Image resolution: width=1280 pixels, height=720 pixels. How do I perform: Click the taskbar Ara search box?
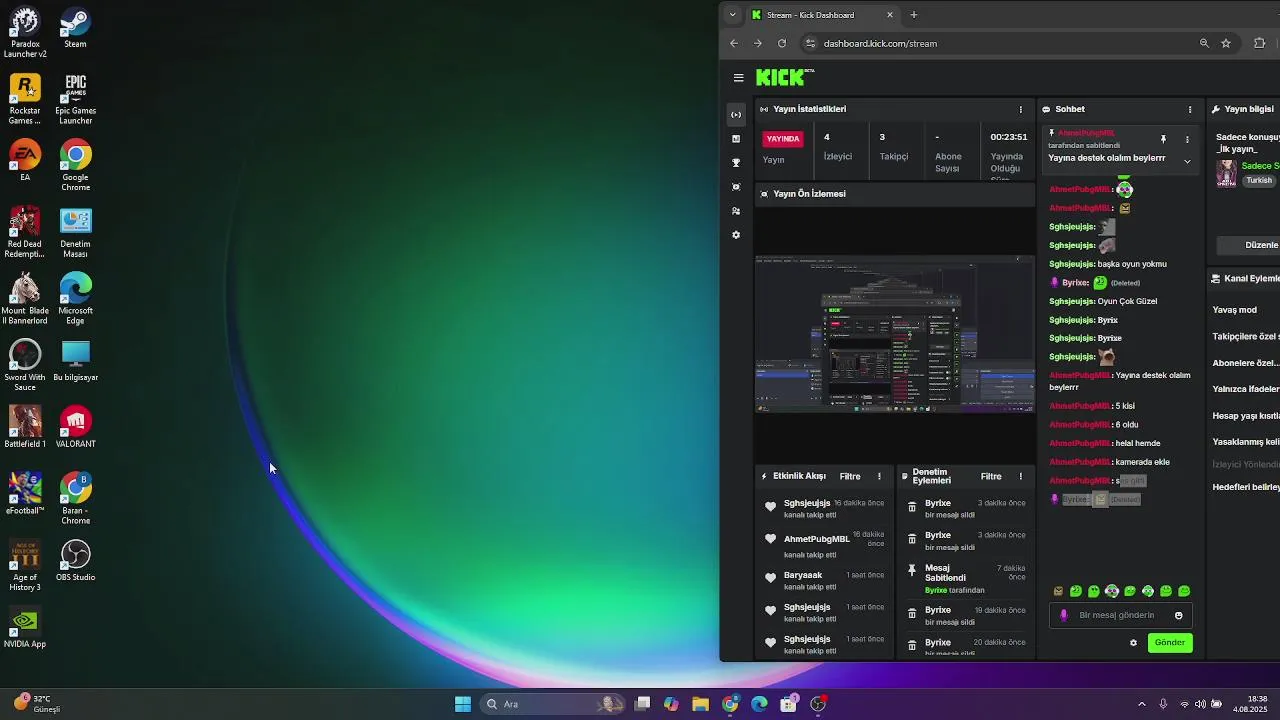click(x=554, y=704)
